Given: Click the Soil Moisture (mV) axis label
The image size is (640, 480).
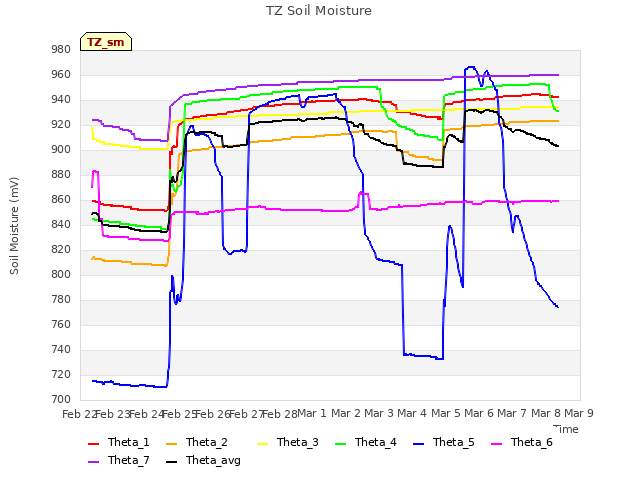Looking at the screenshot, I should (x=14, y=226).
